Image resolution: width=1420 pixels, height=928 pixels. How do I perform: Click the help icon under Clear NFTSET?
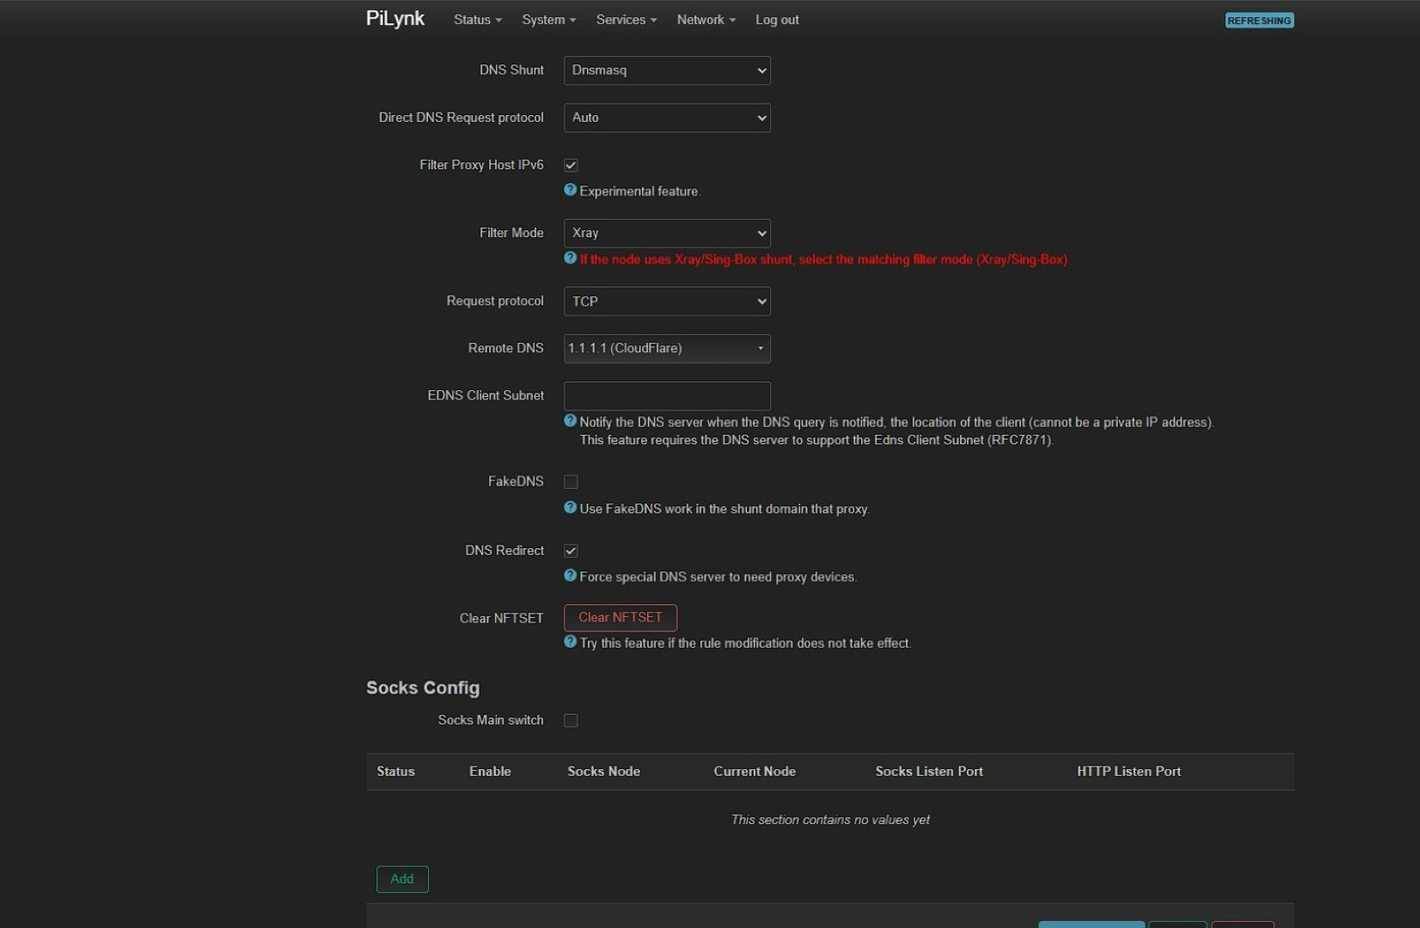[x=570, y=642]
